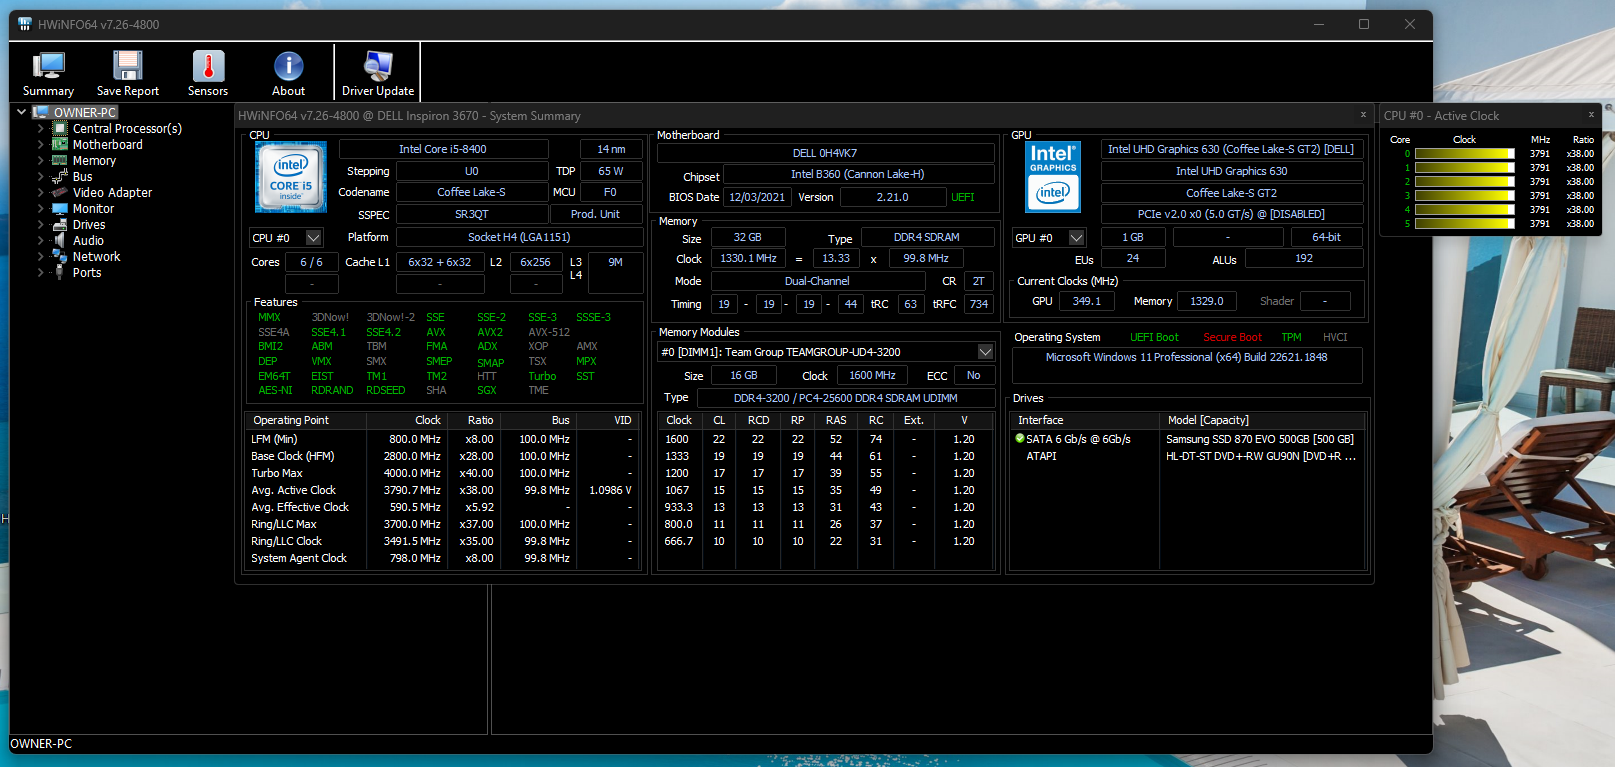
Task: Select Video Adapter in the tree
Action: (112, 193)
